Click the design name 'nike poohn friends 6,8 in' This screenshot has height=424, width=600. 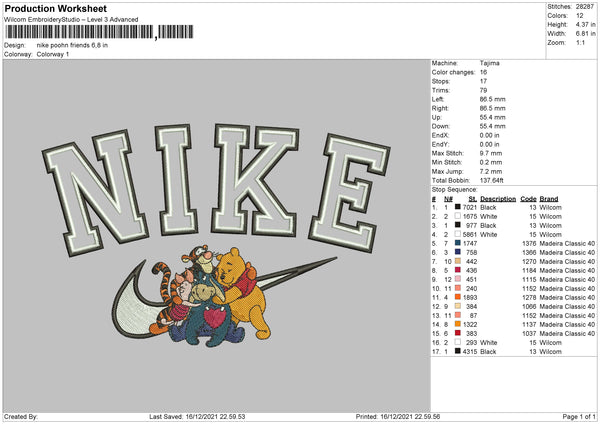(72, 45)
